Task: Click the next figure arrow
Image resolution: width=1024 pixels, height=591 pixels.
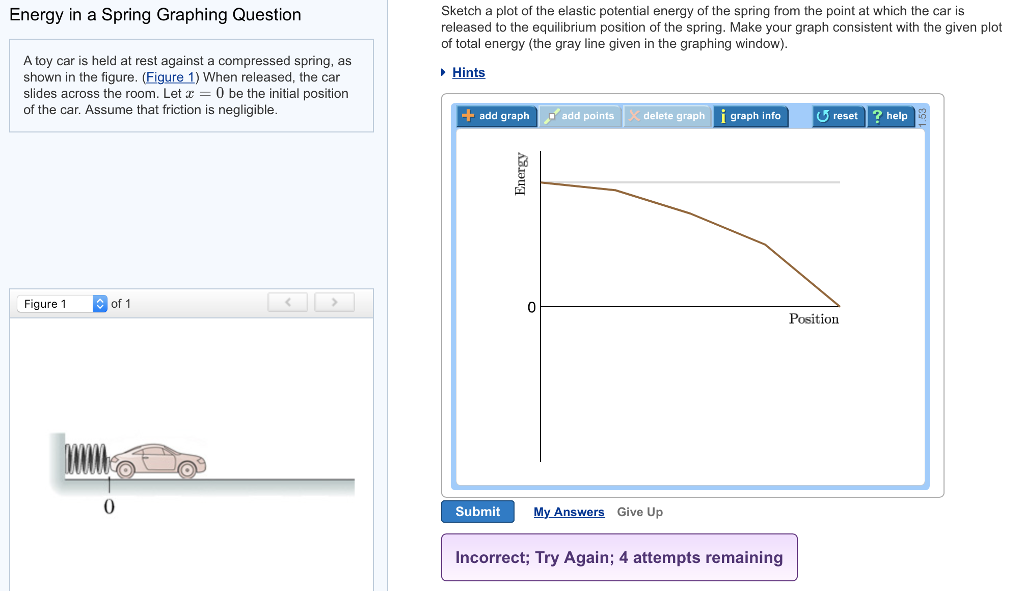Action: tap(335, 301)
